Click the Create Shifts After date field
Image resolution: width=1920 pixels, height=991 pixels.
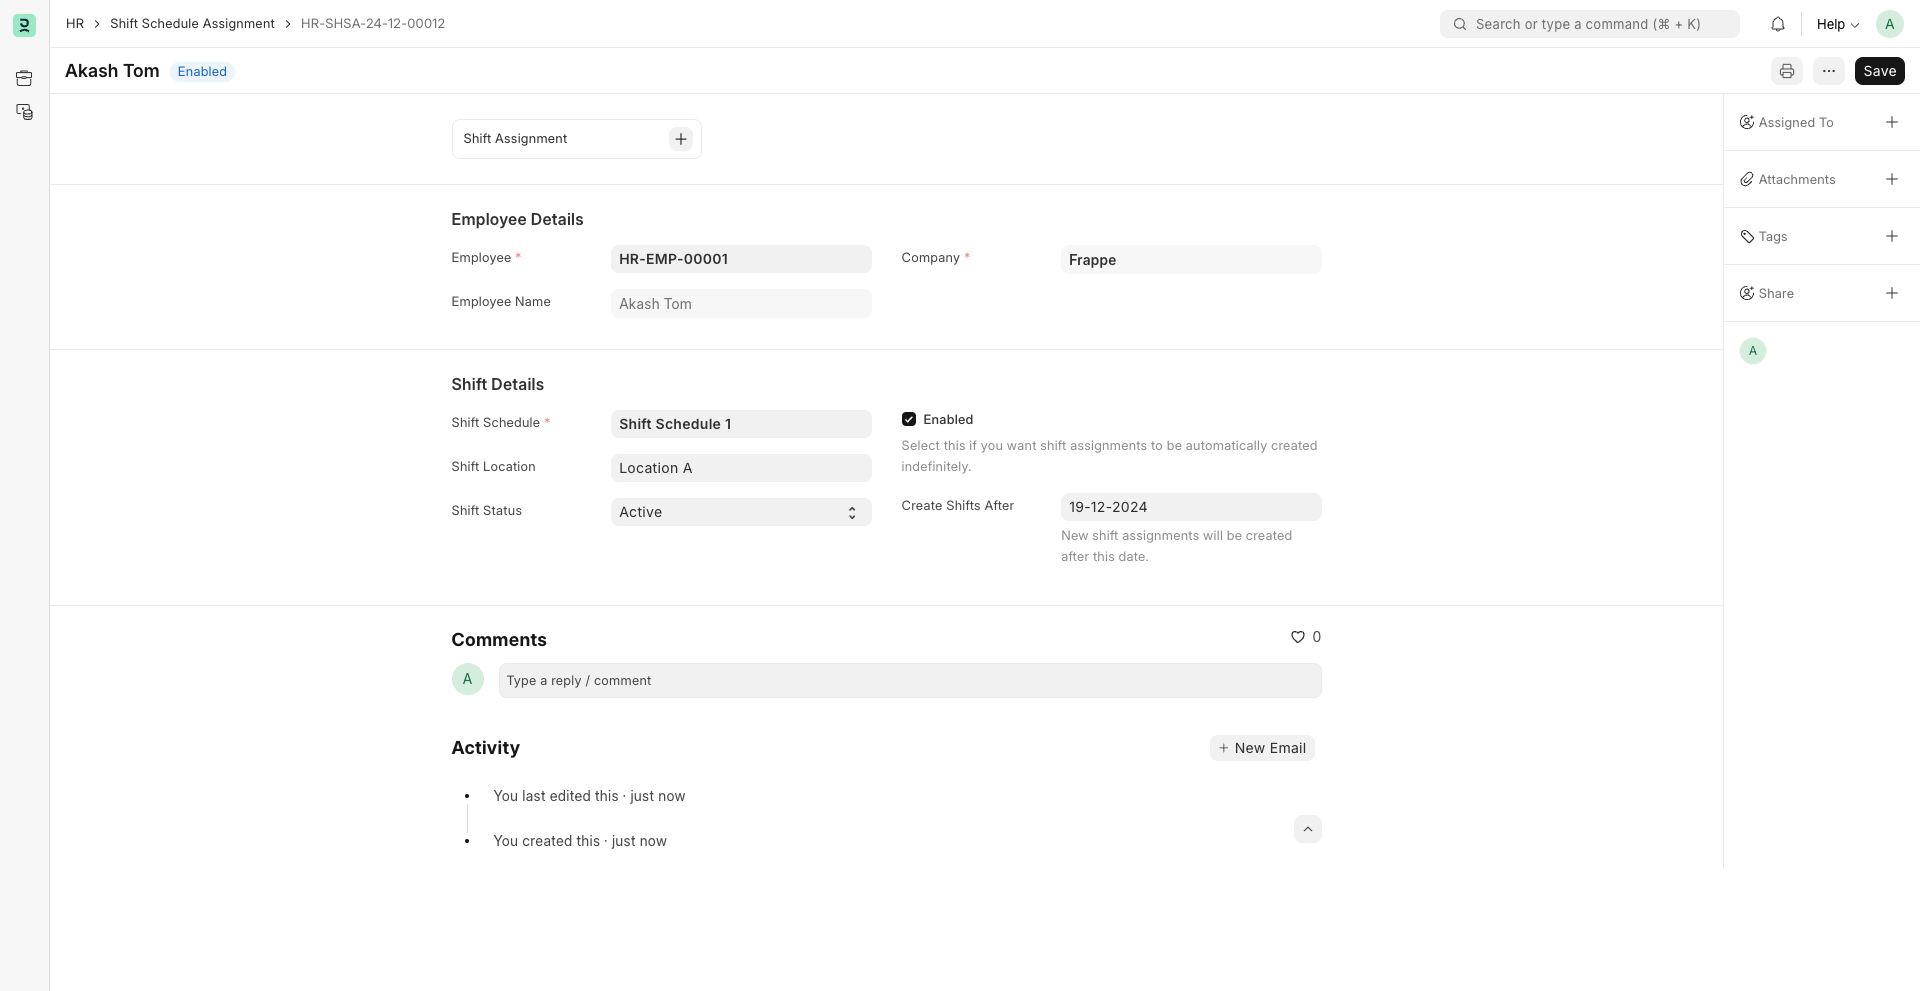1190,507
